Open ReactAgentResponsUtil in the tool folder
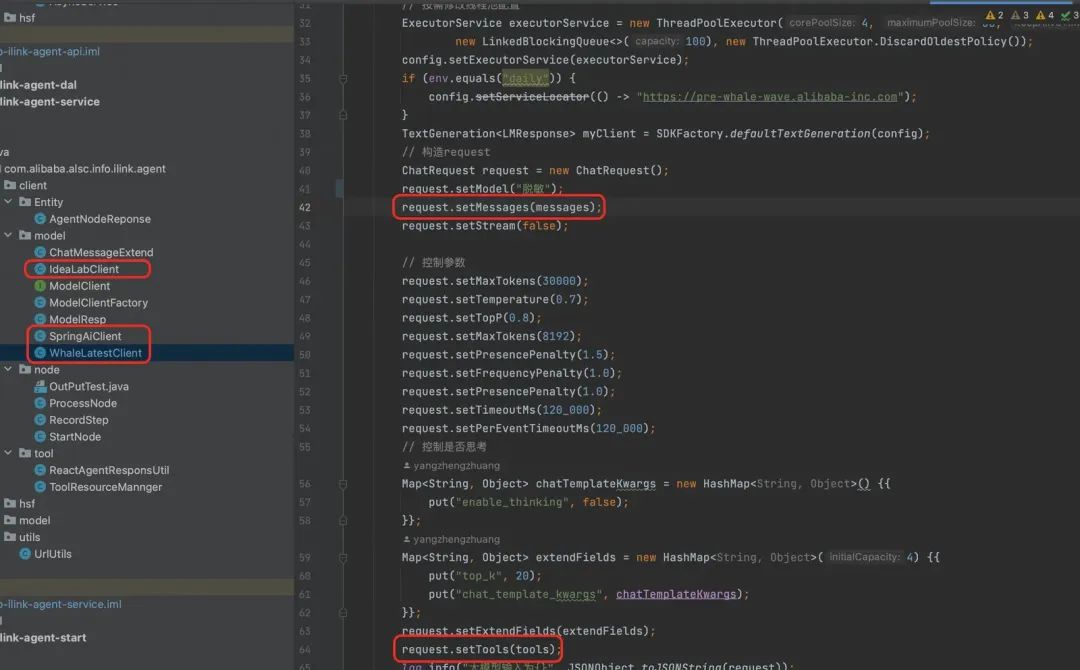 tap(109, 470)
